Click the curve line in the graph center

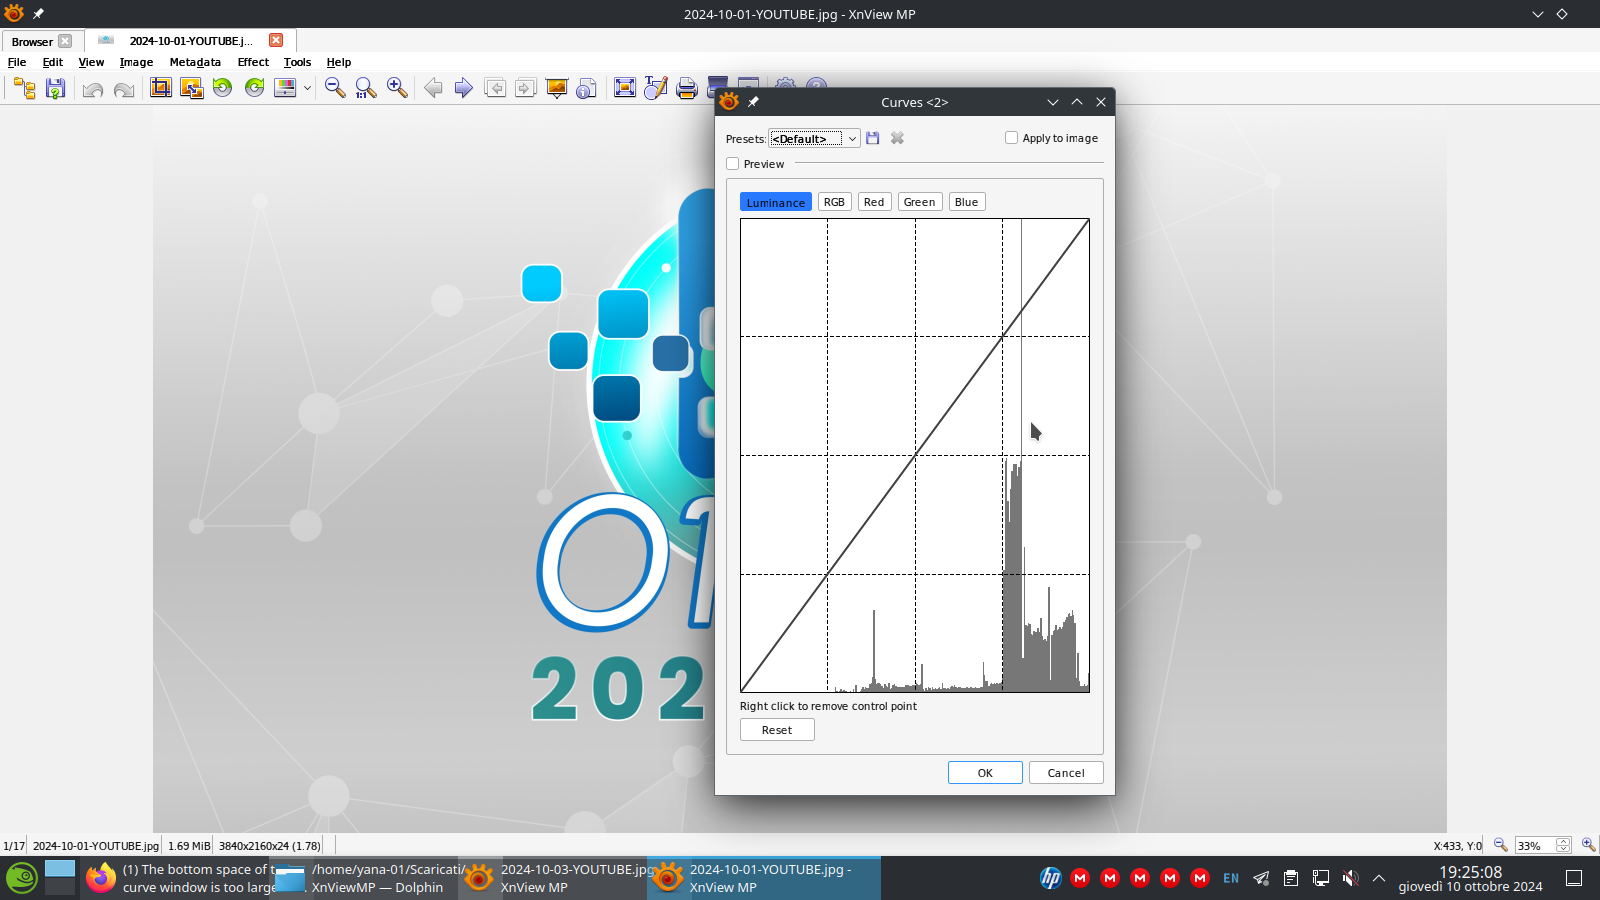pyautogui.click(x=915, y=456)
